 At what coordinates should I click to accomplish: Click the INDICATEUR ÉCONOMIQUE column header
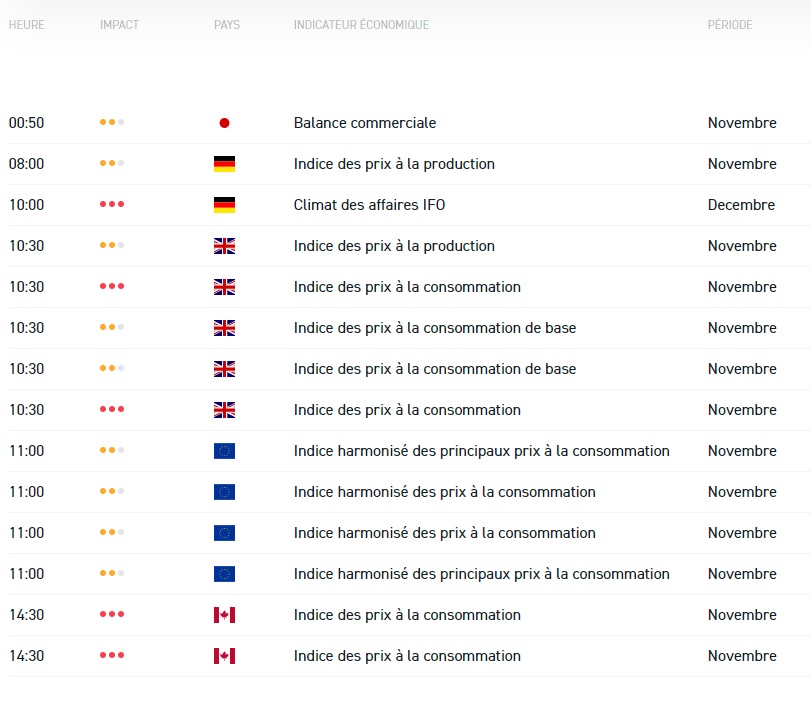(x=361, y=25)
